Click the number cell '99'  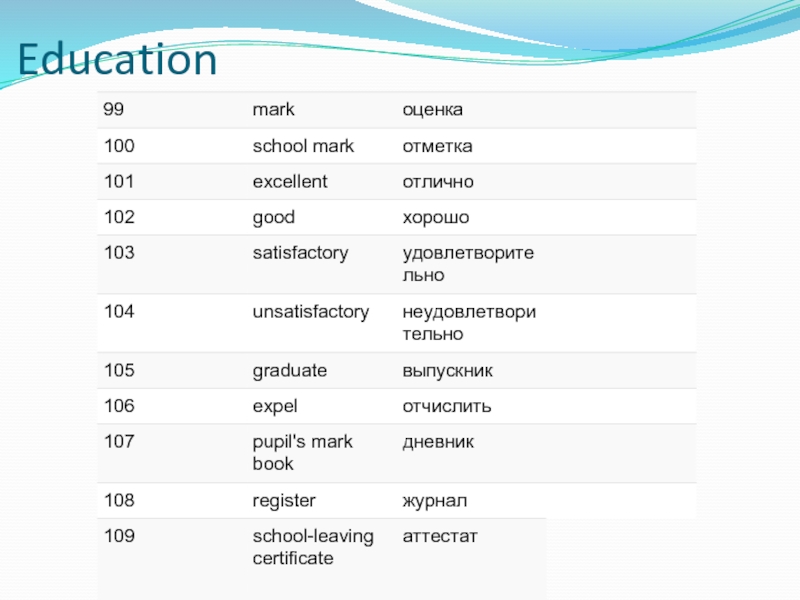click(x=113, y=109)
